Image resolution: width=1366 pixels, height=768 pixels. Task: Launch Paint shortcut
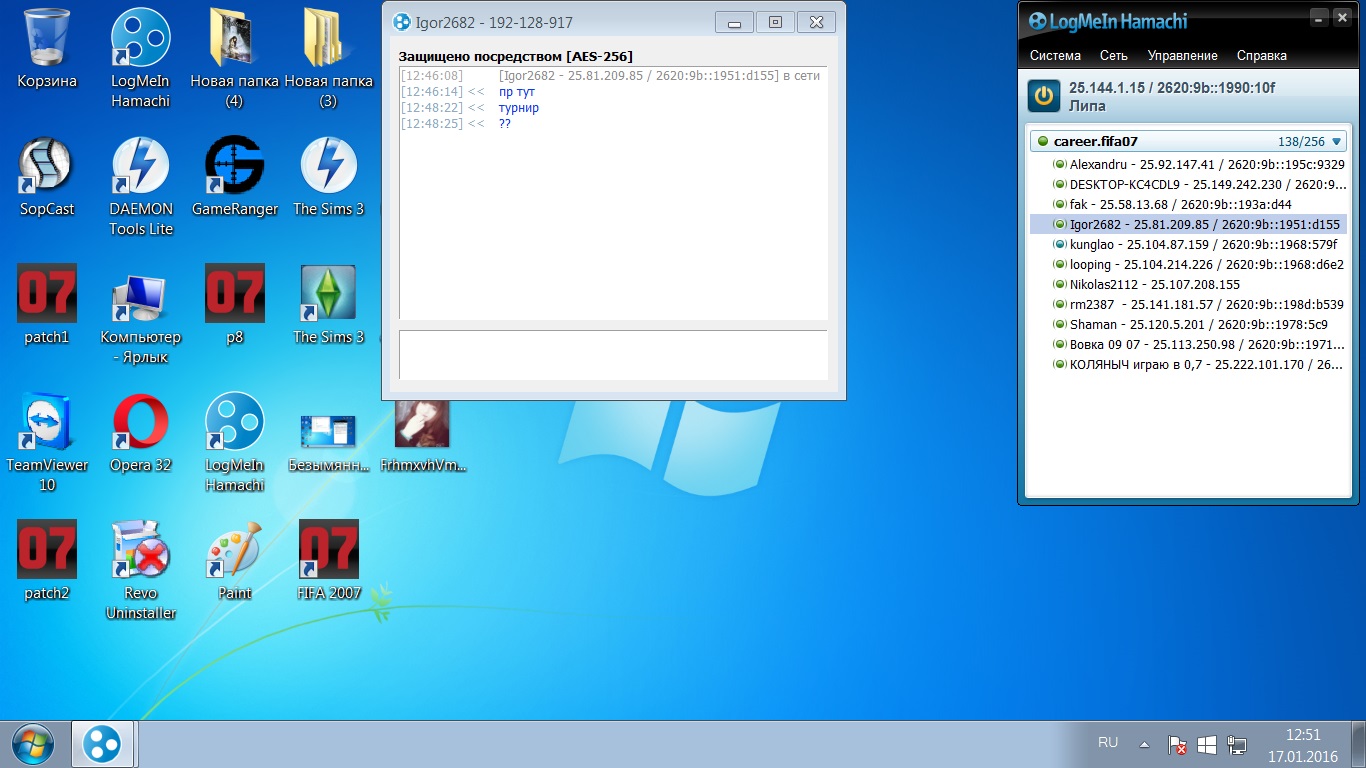234,562
